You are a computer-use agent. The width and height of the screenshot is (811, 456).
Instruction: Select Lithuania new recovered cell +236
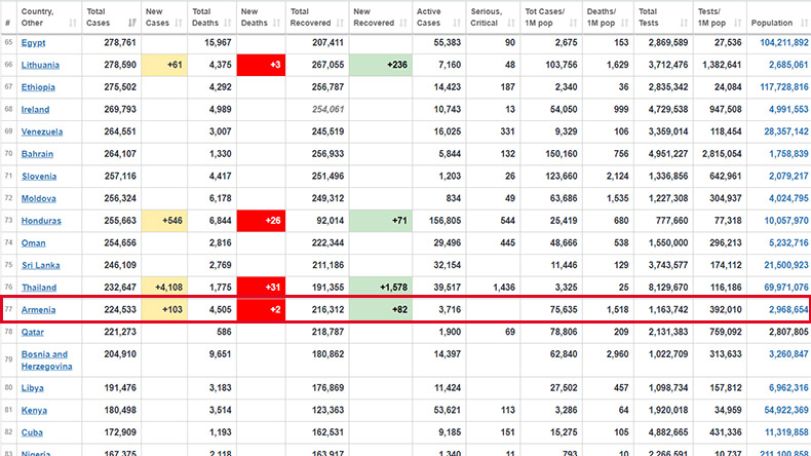click(x=381, y=65)
